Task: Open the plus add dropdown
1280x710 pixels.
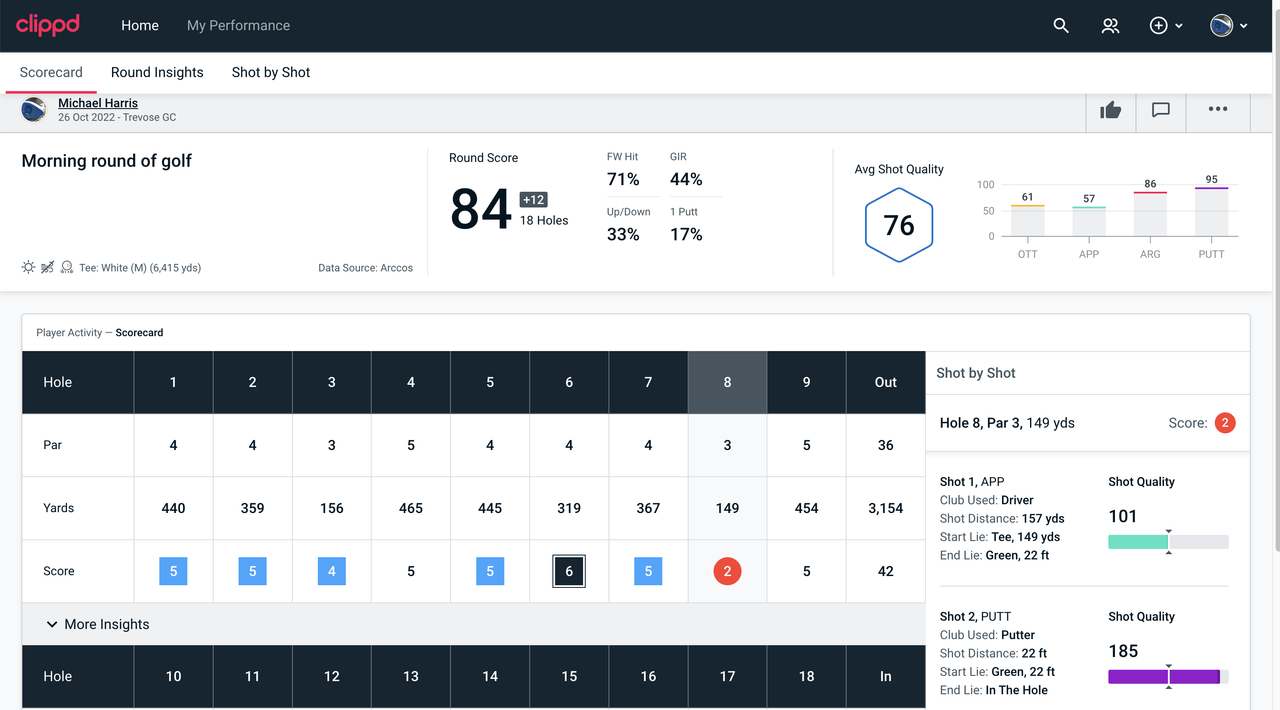Action: pos(1166,26)
